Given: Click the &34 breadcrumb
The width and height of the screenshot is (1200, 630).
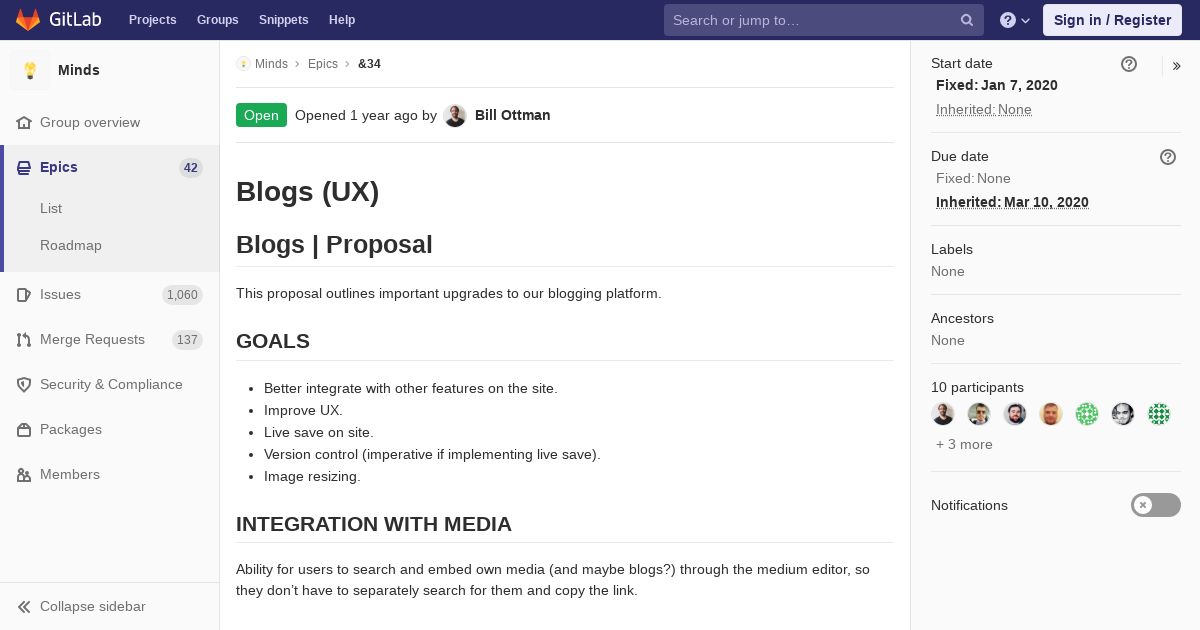Looking at the screenshot, I should pos(369,64).
